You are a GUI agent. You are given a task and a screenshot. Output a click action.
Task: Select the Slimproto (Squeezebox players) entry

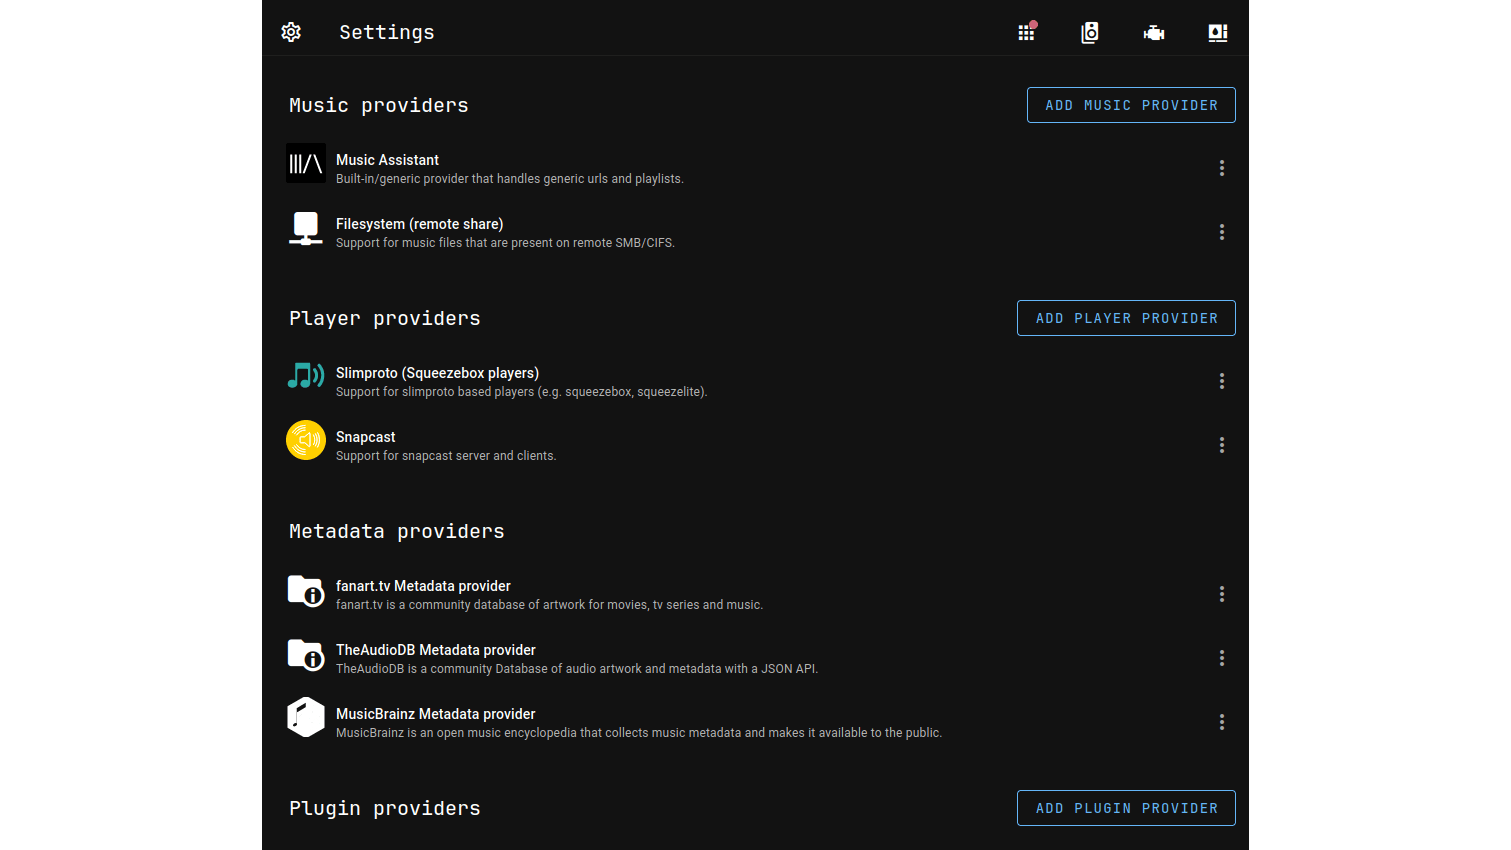coord(437,373)
